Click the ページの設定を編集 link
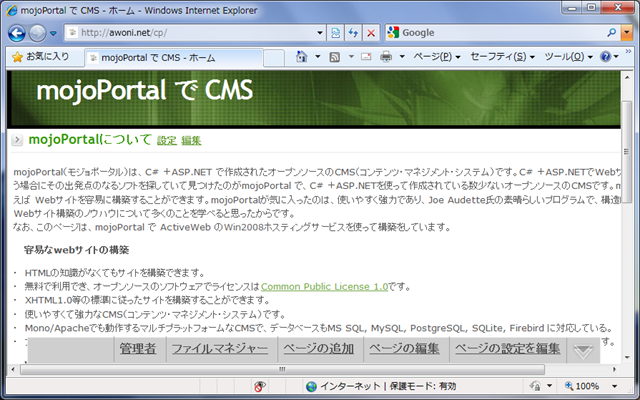Viewport: 640px width, 400px height. tap(507, 349)
